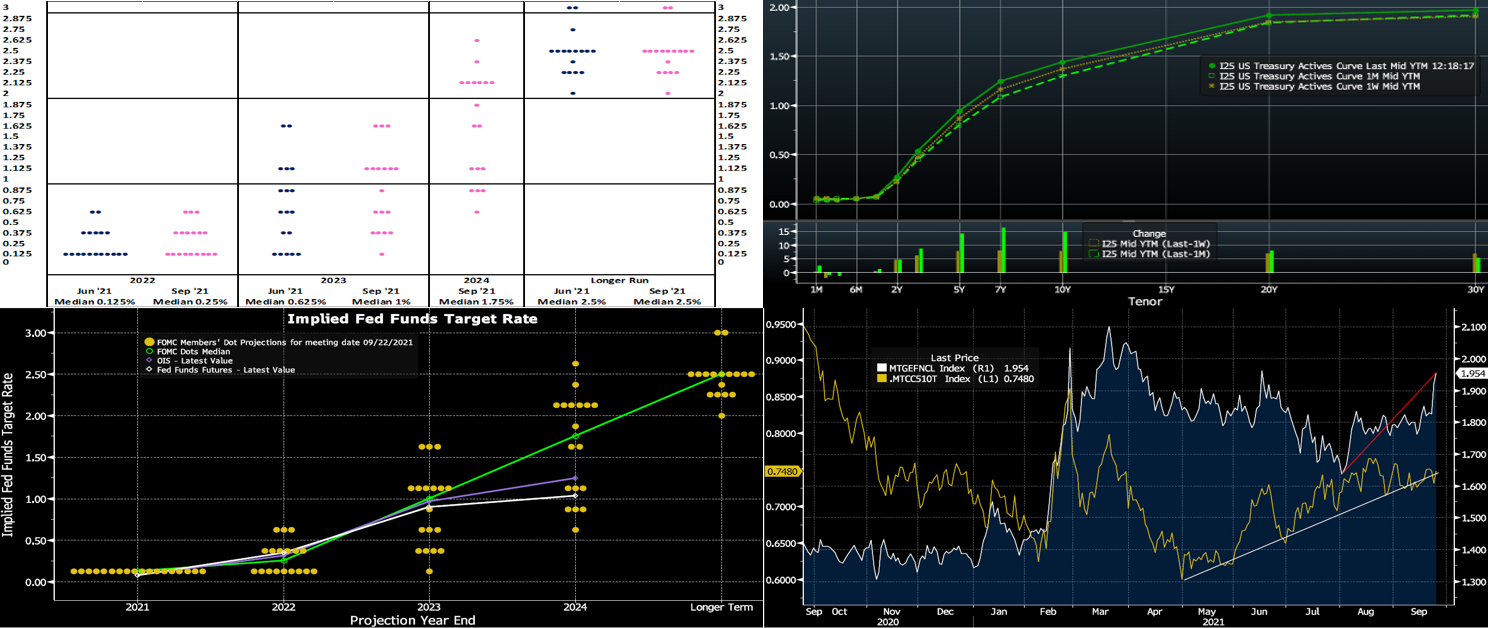Click the yellow FOMC Members' Dot Projections legend marker

pos(150,343)
